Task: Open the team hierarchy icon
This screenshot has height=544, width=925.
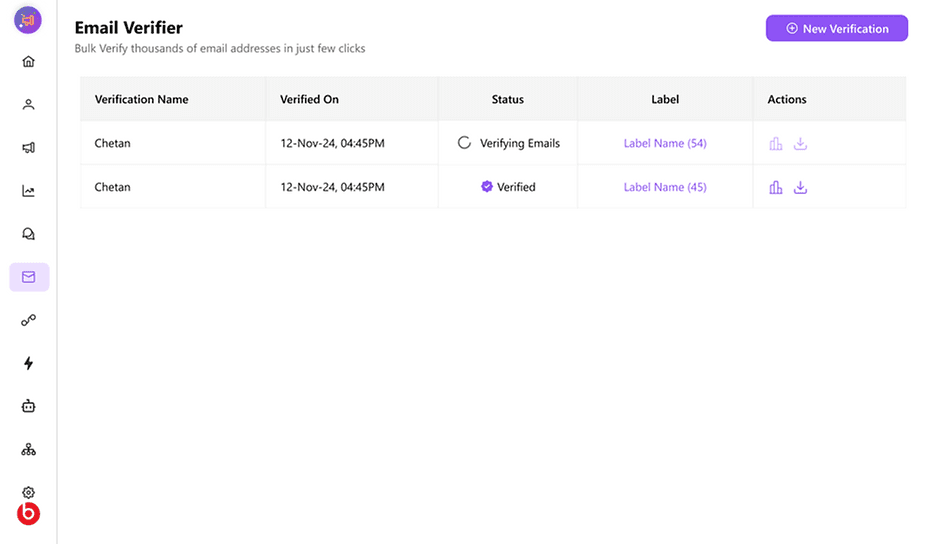Action: click(28, 450)
